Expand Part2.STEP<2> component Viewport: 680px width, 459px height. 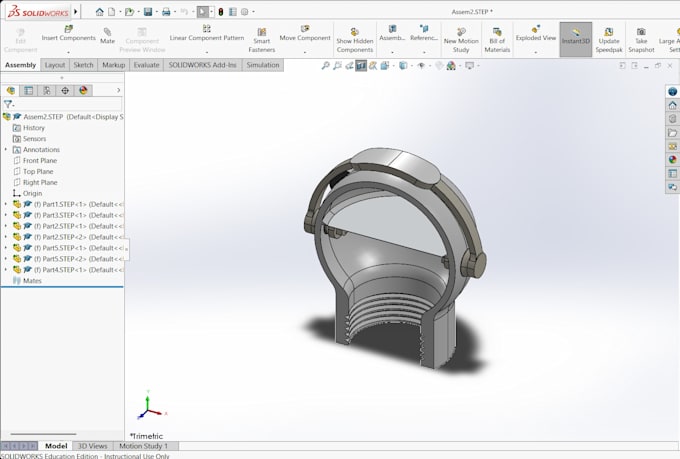(6, 237)
